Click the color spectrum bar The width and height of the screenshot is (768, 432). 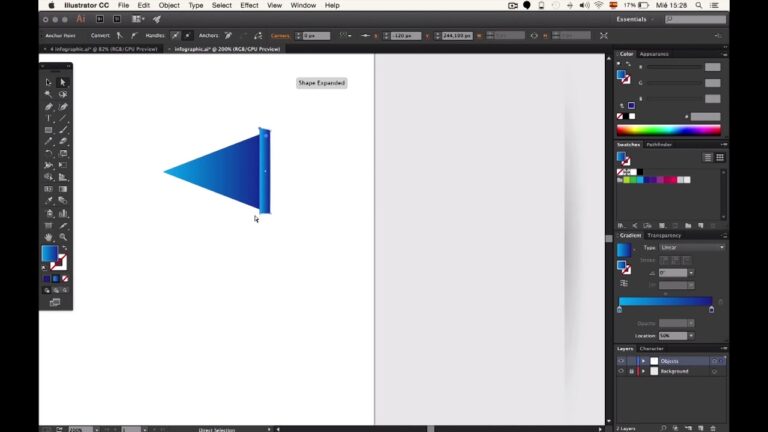[x=669, y=130]
